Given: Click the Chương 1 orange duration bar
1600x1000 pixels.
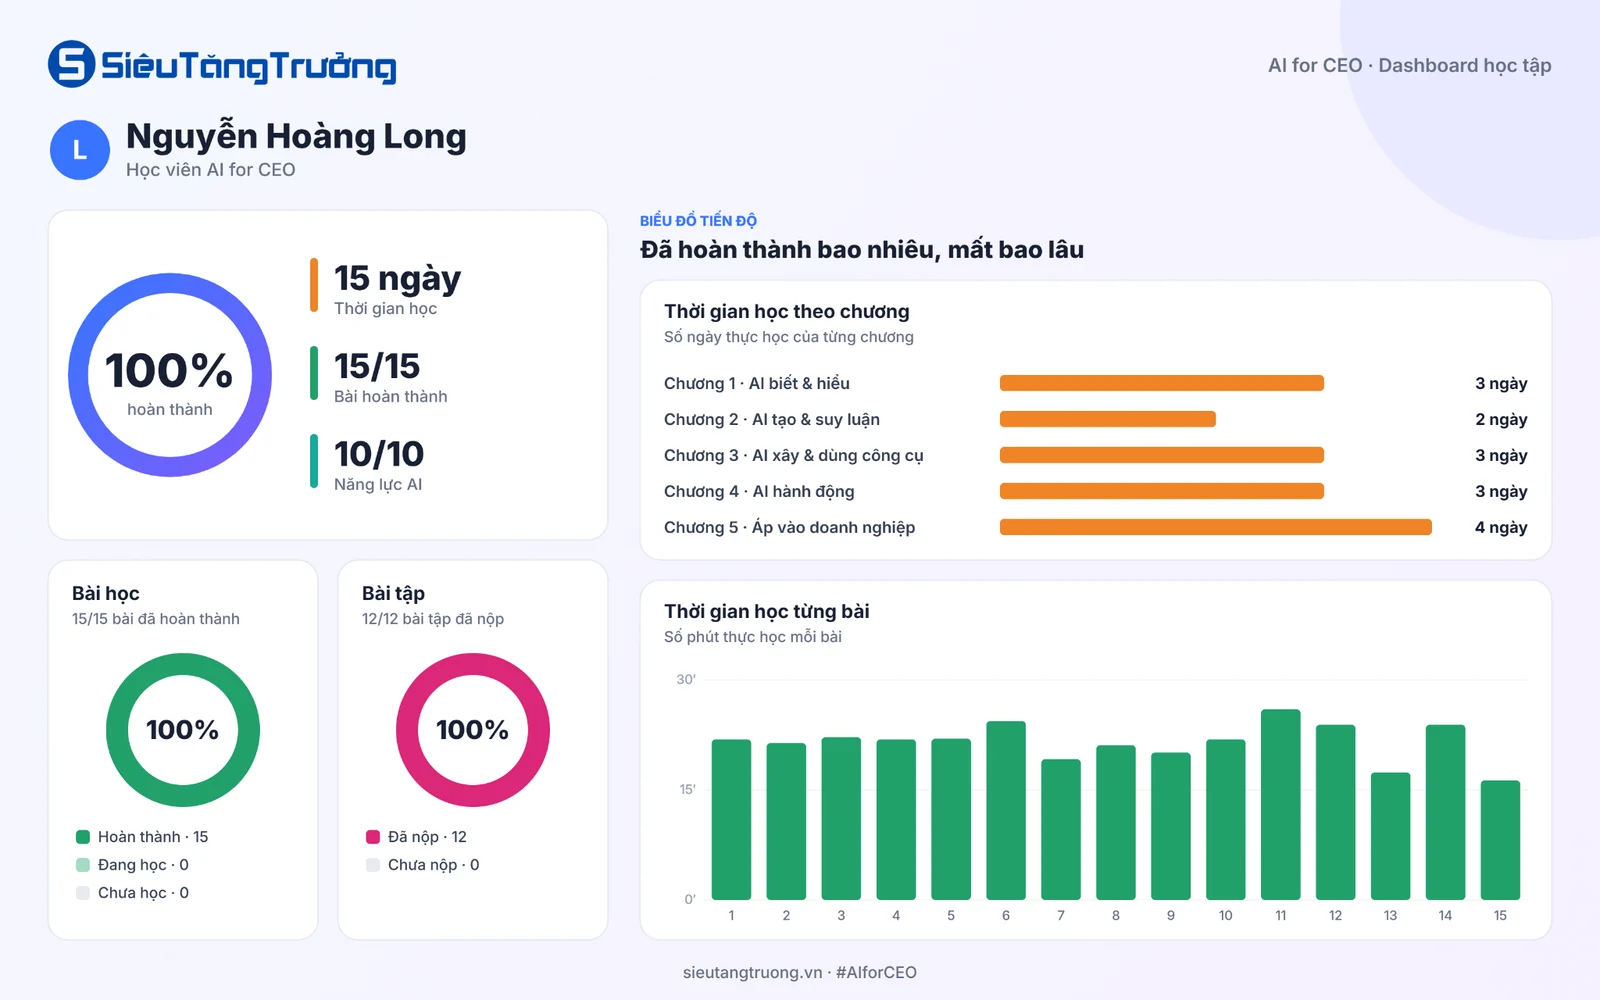Looking at the screenshot, I should [1162, 383].
